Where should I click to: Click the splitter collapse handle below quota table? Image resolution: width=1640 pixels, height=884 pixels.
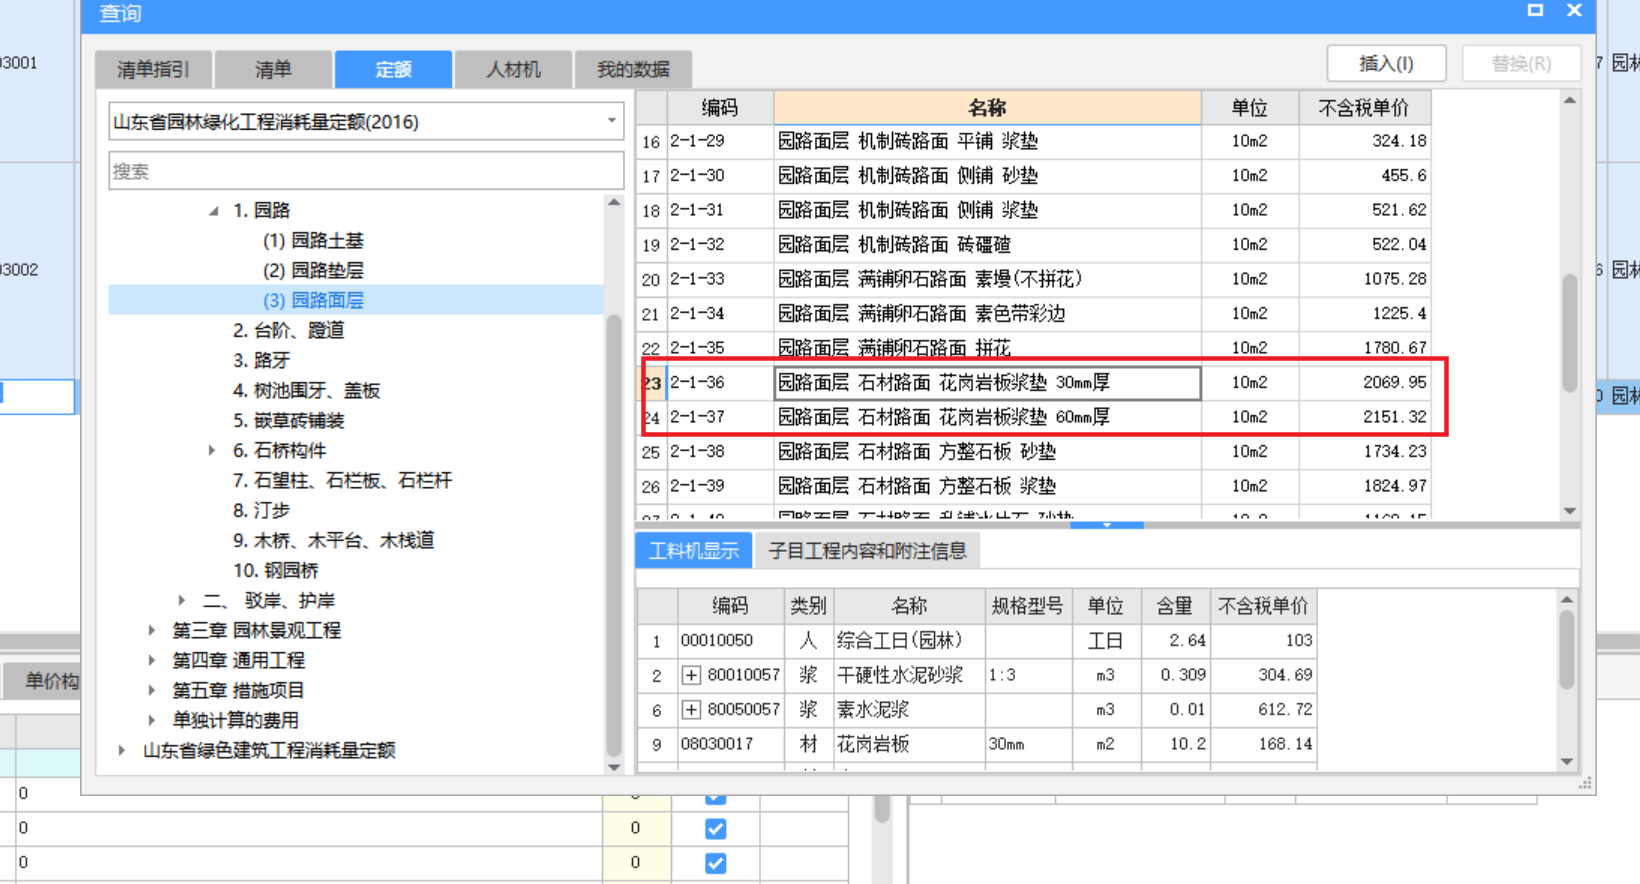click(x=1106, y=524)
